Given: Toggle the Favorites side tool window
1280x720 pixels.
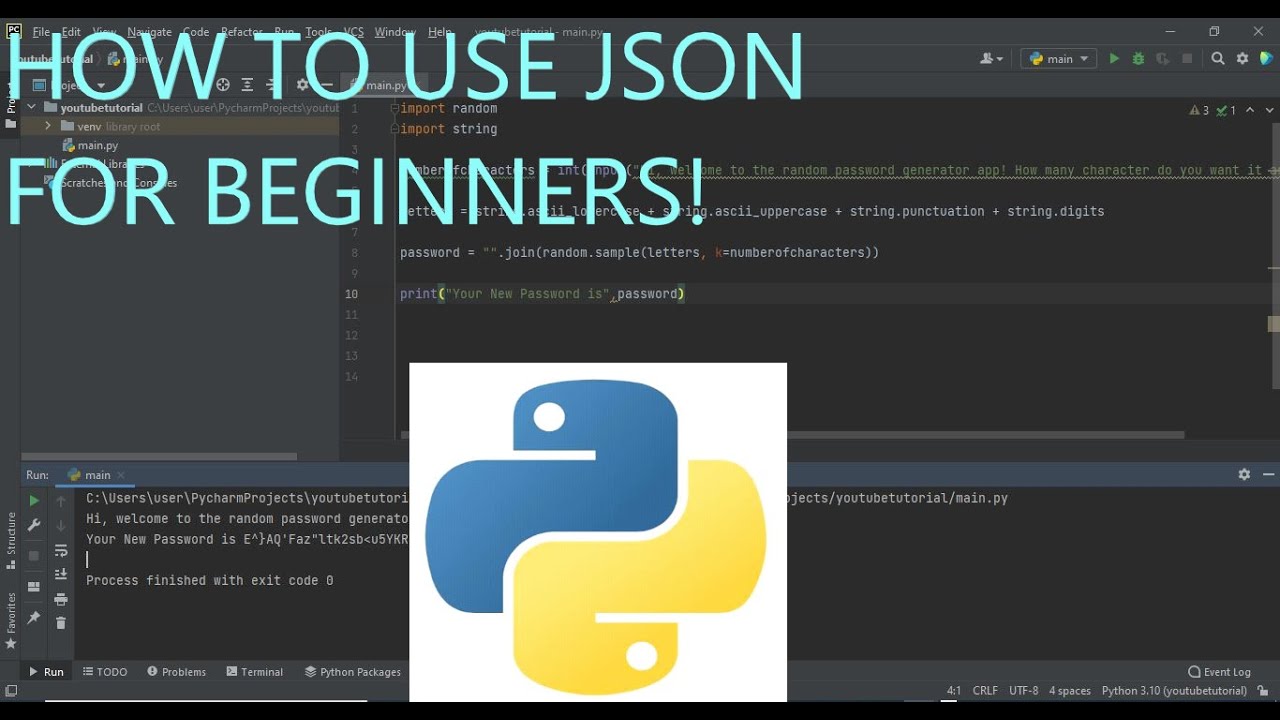Looking at the screenshot, I should point(11,620).
